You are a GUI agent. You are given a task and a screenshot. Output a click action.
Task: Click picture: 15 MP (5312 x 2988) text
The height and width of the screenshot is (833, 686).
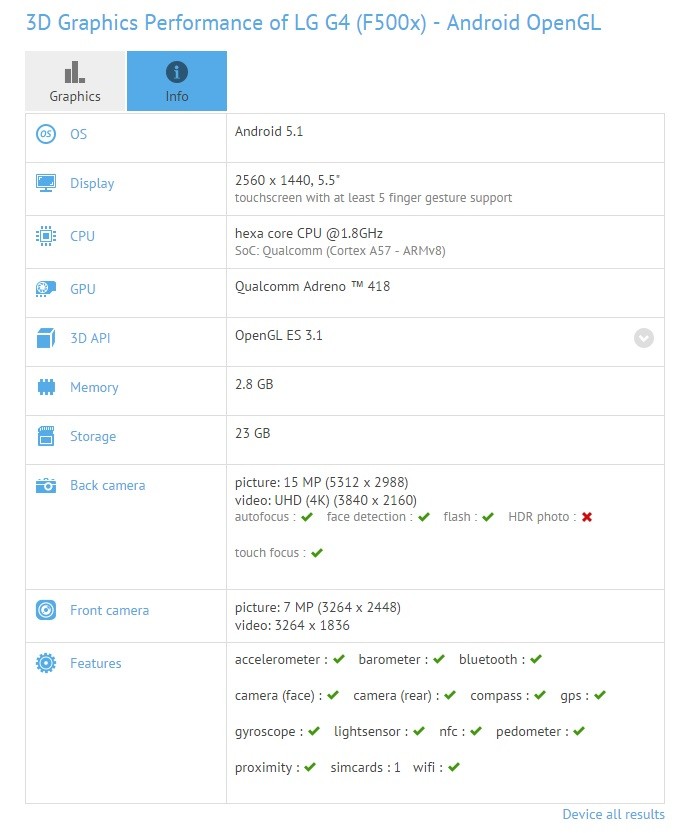click(321, 482)
